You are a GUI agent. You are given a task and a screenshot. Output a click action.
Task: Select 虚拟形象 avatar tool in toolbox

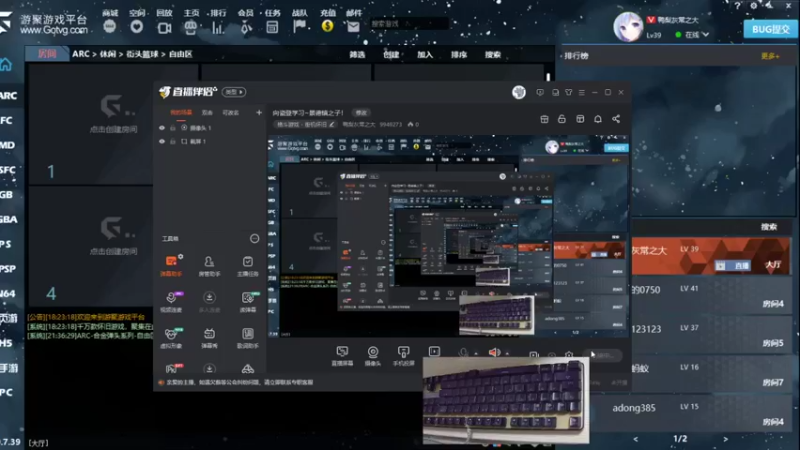coord(171,338)
